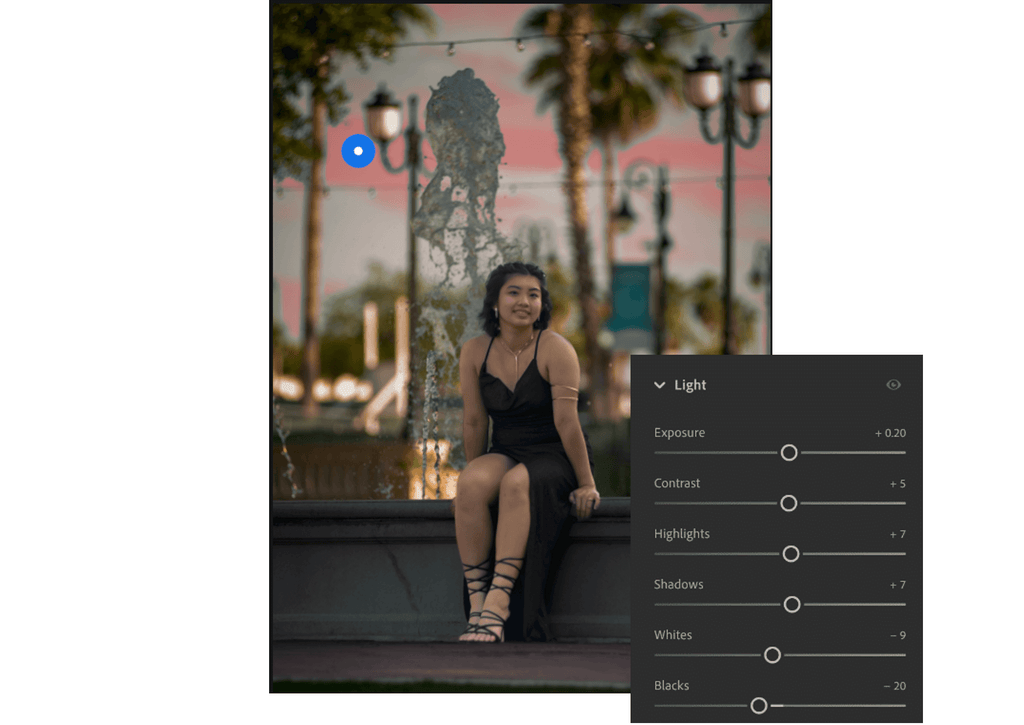Click the Shadows slider handle
Image resolution: width=1024 pixels, height=725 pixels.
792,605
